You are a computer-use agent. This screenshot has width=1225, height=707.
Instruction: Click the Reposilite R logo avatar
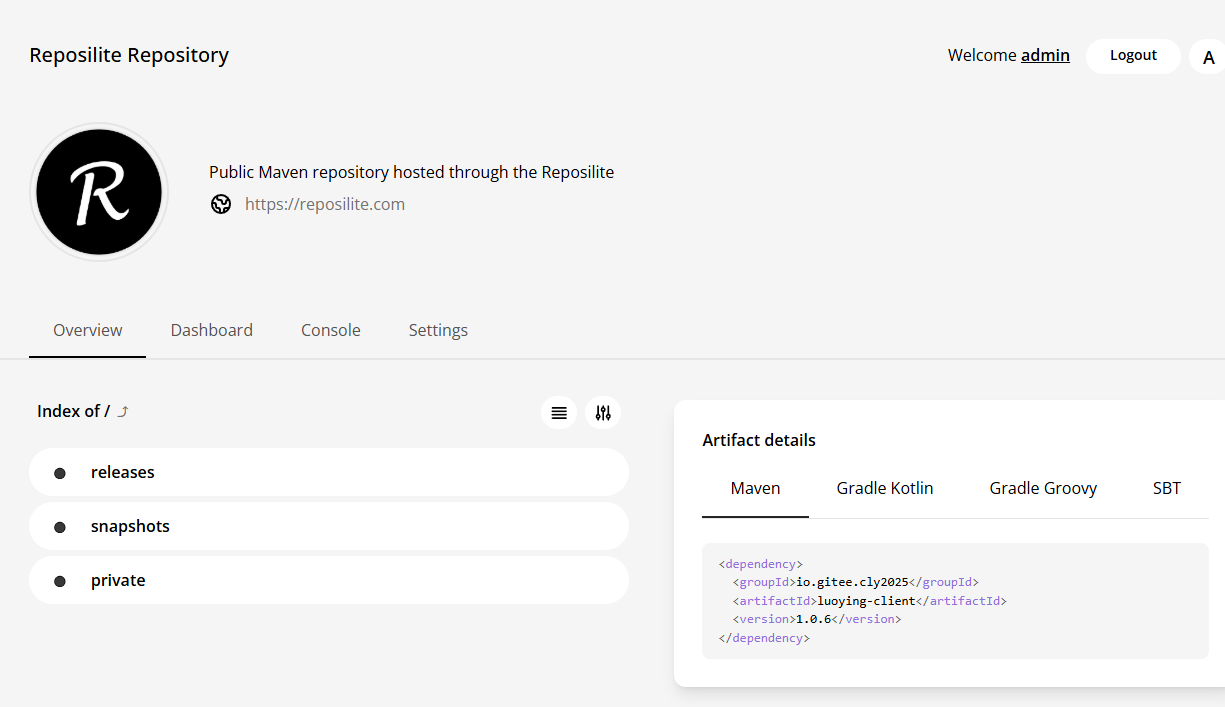pos(98,191)
